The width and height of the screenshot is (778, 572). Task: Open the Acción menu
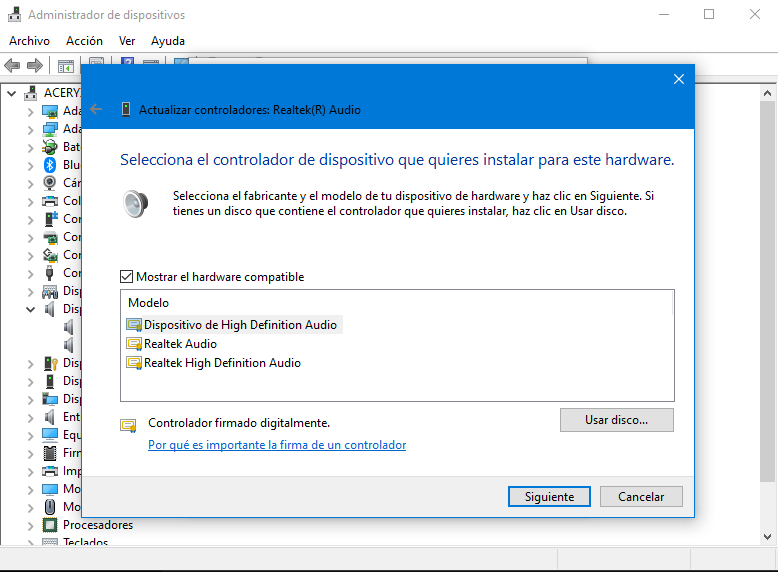(84, 41)
